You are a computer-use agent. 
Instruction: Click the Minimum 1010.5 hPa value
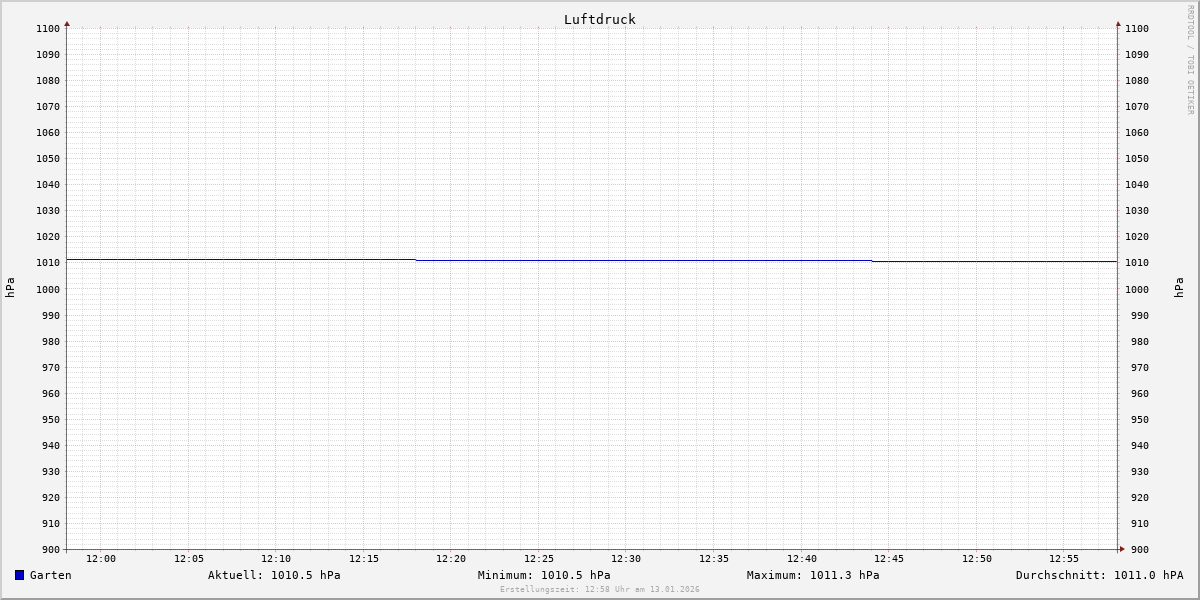pos(544,575)
